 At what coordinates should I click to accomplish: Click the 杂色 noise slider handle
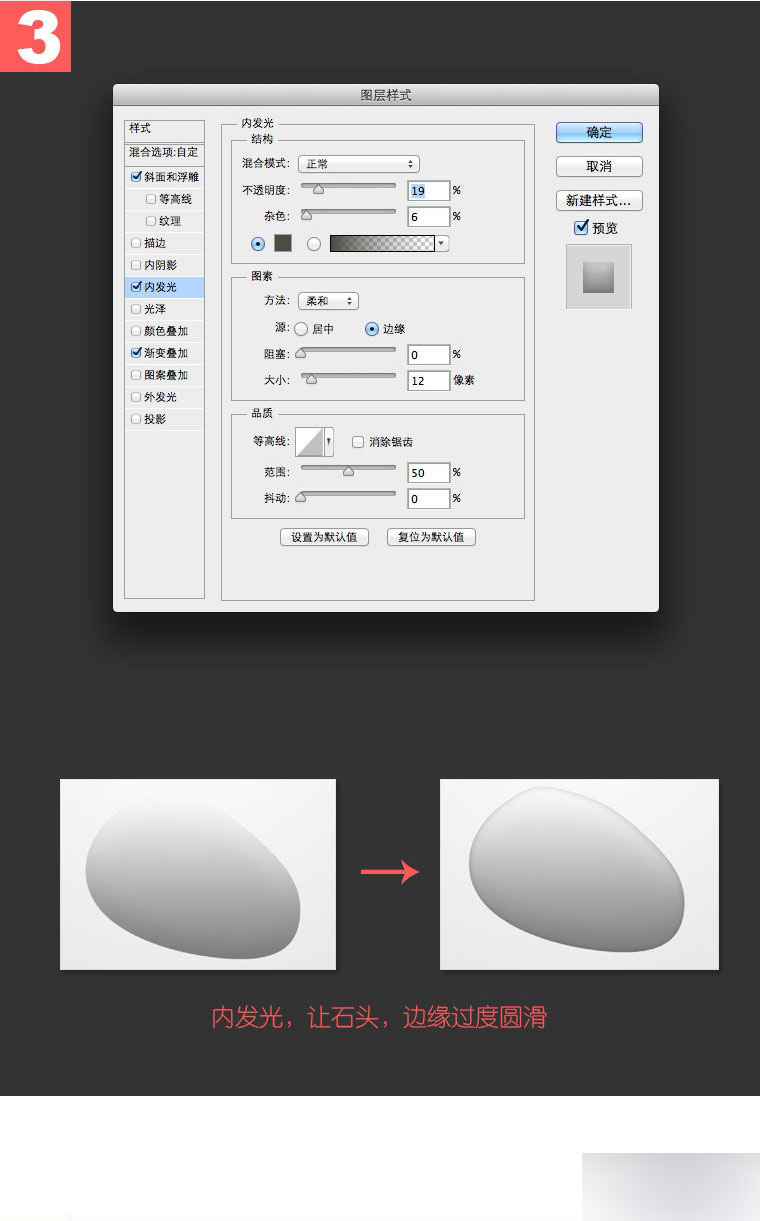coord(307,214)
